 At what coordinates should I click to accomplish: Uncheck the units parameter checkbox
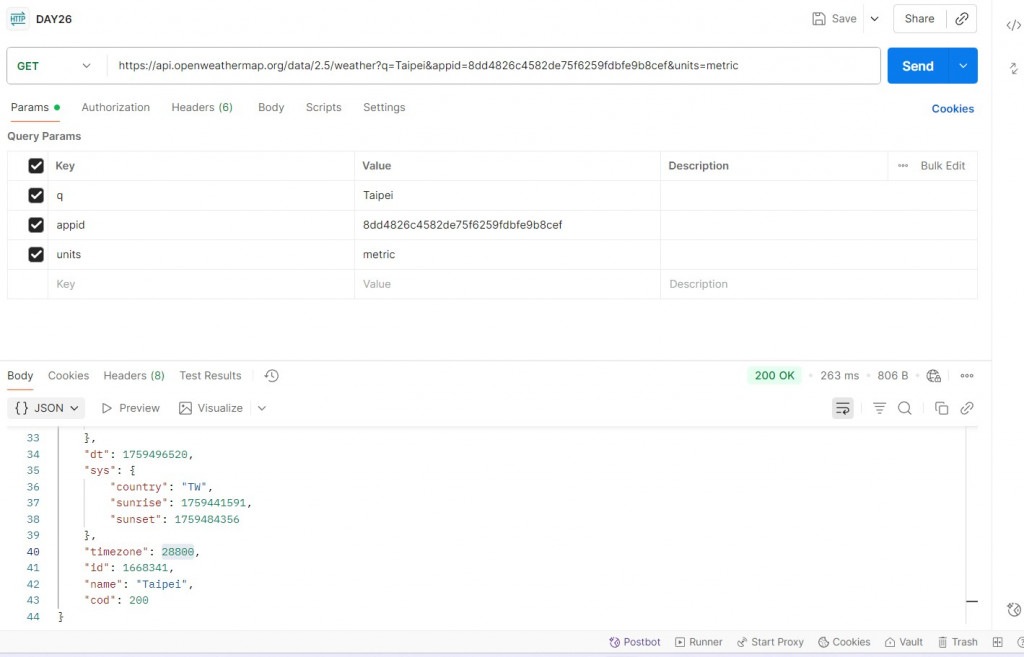click(x=36, y=254)
